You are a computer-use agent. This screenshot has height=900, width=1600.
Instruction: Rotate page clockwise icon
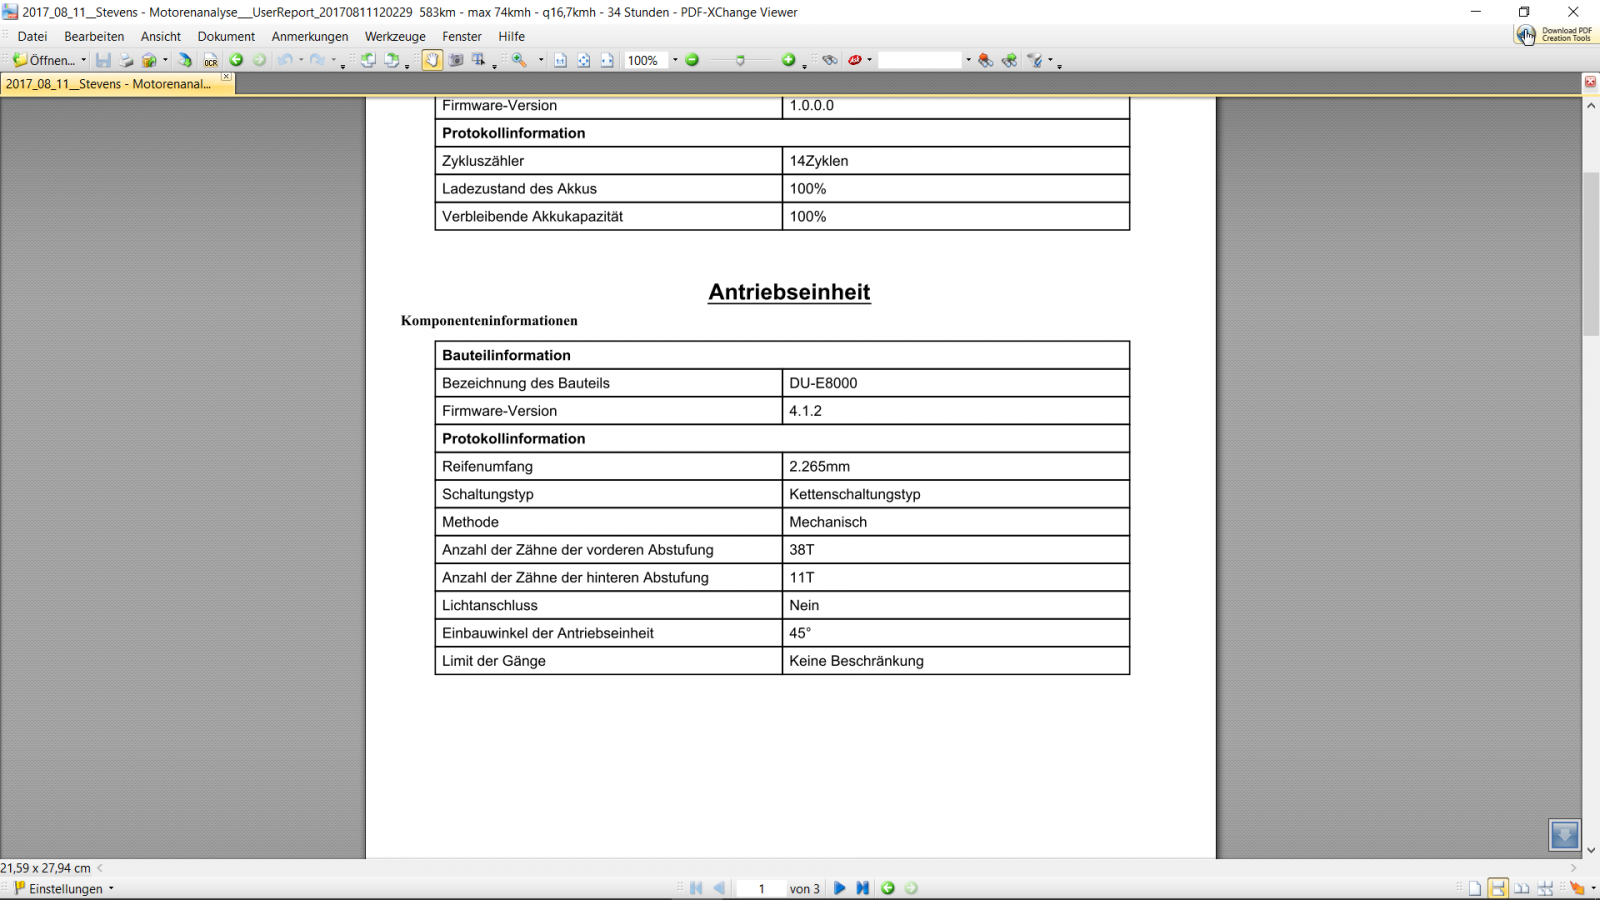[391, 60]
